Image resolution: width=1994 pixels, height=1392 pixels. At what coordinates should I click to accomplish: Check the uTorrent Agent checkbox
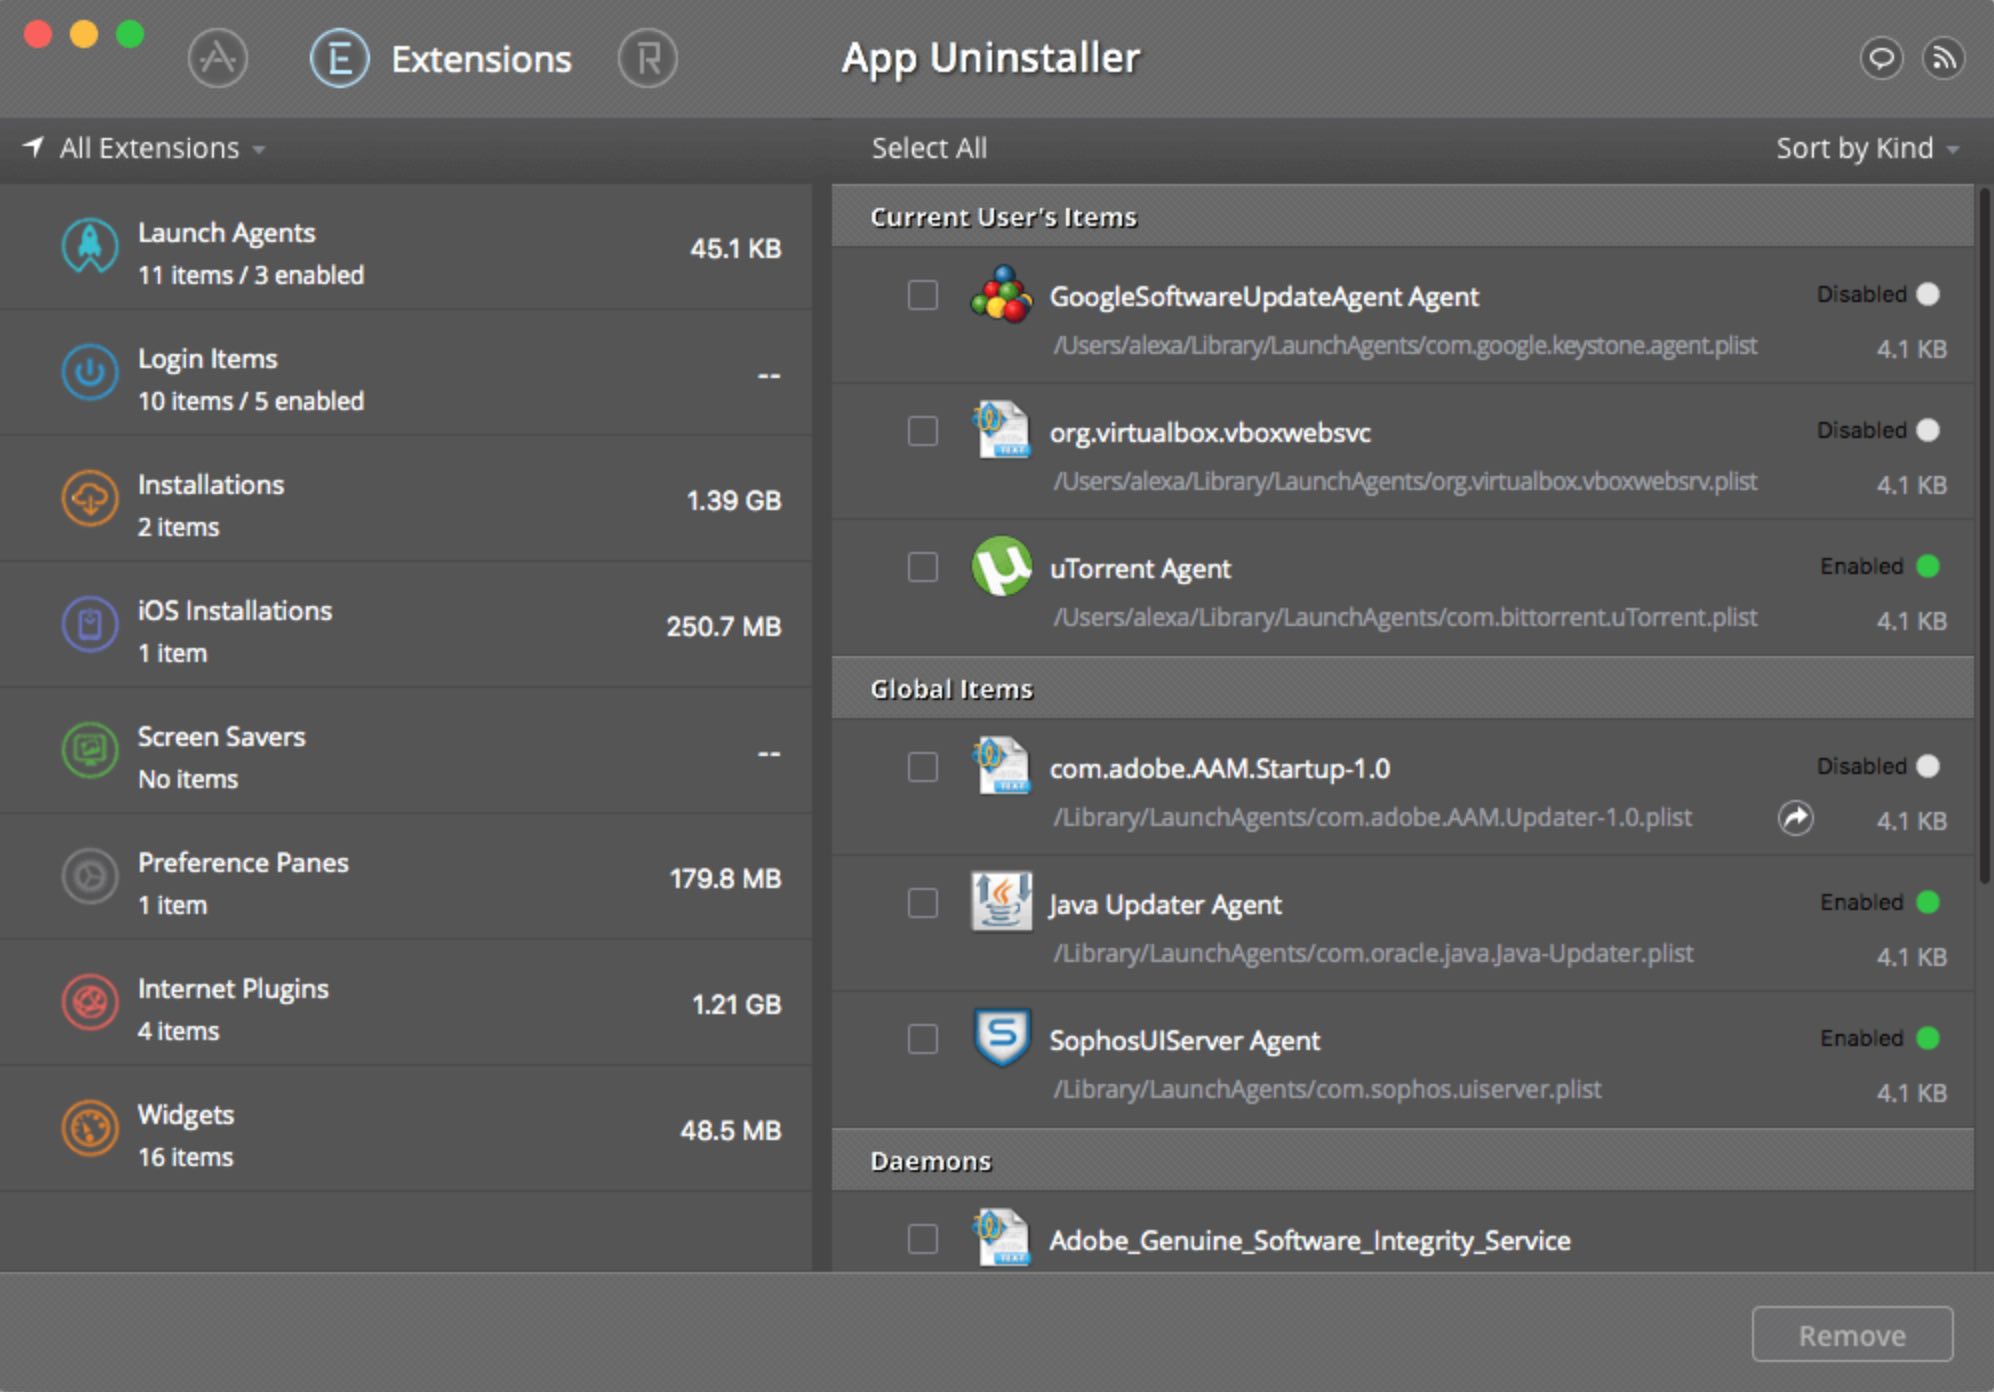(x=922, y=567)
